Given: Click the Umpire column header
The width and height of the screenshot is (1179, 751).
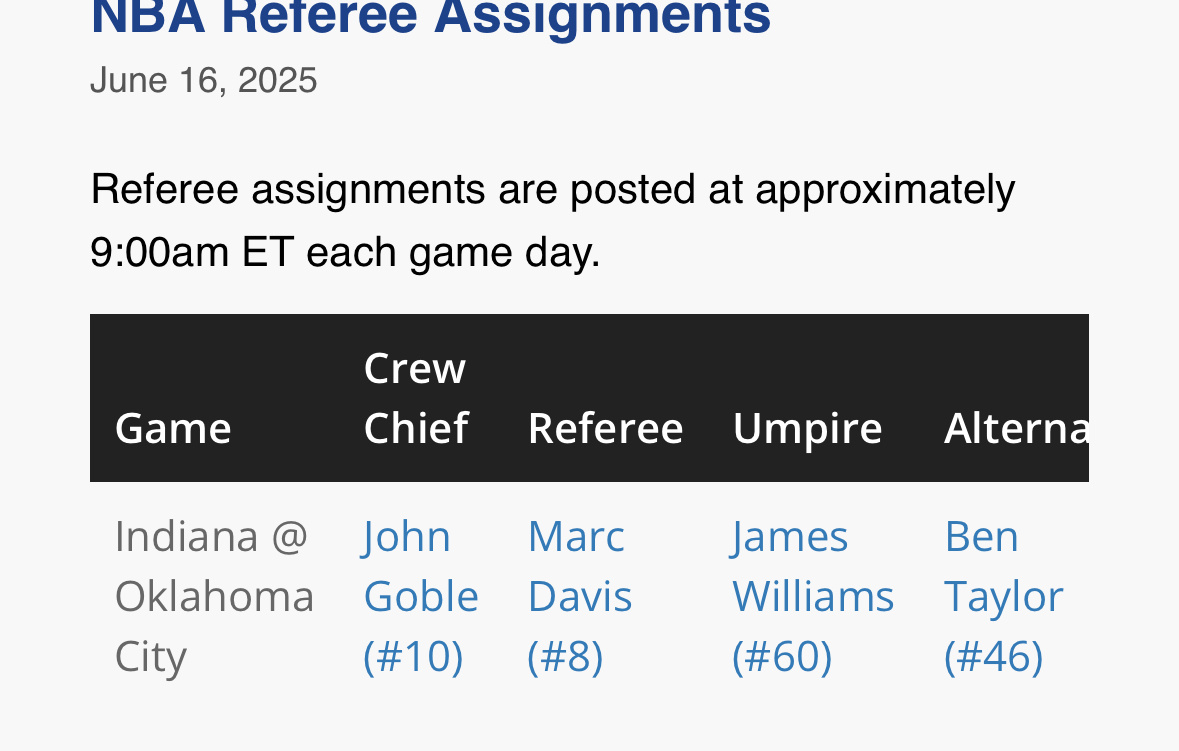Looking at the screenshot, I should point(807,428).
